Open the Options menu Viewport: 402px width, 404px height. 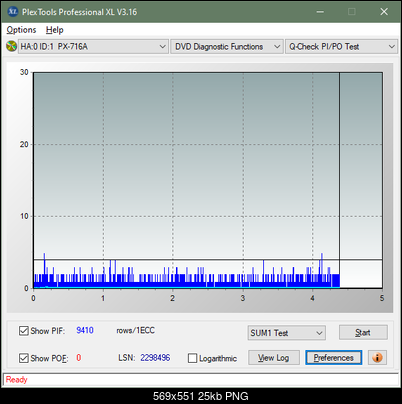coord(21,30)
